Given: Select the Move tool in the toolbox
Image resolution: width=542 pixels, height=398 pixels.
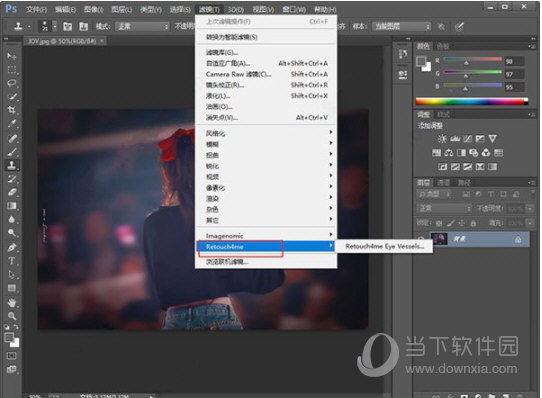Looking at the screenshot, I should pyautogui.click(x=12, y=56).
